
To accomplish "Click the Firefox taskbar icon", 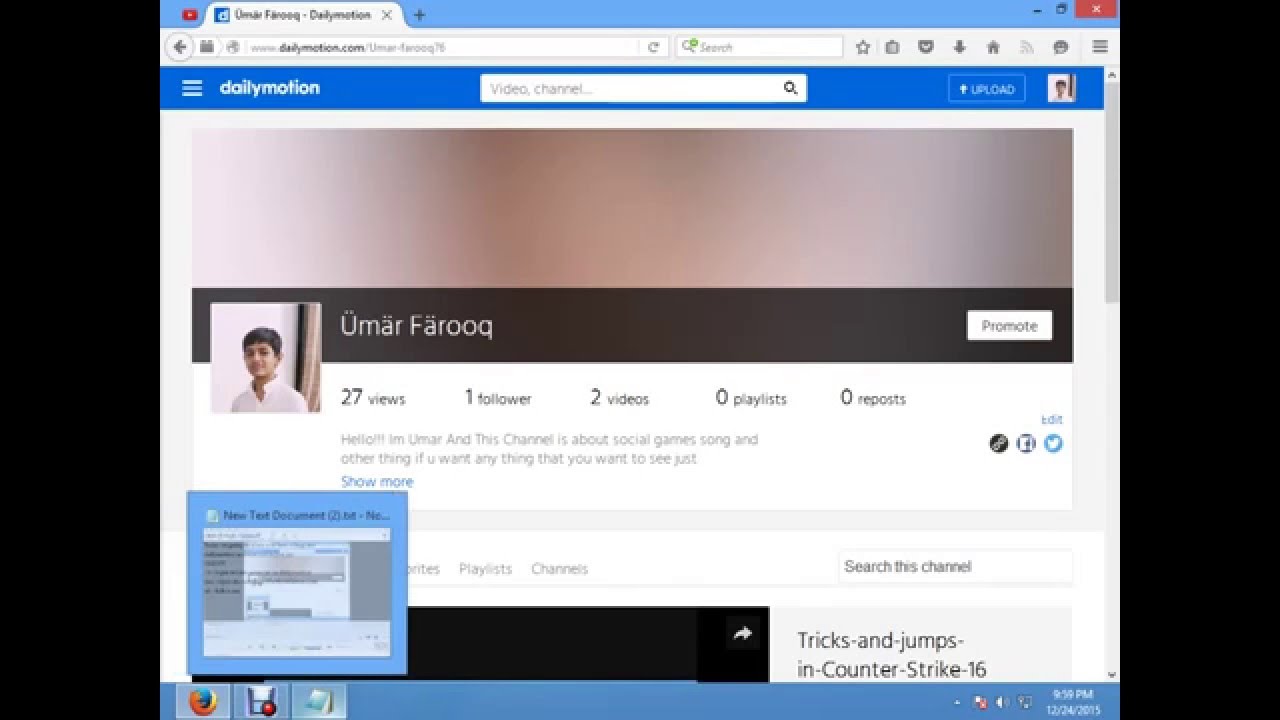I will click(x=203, y=701).
